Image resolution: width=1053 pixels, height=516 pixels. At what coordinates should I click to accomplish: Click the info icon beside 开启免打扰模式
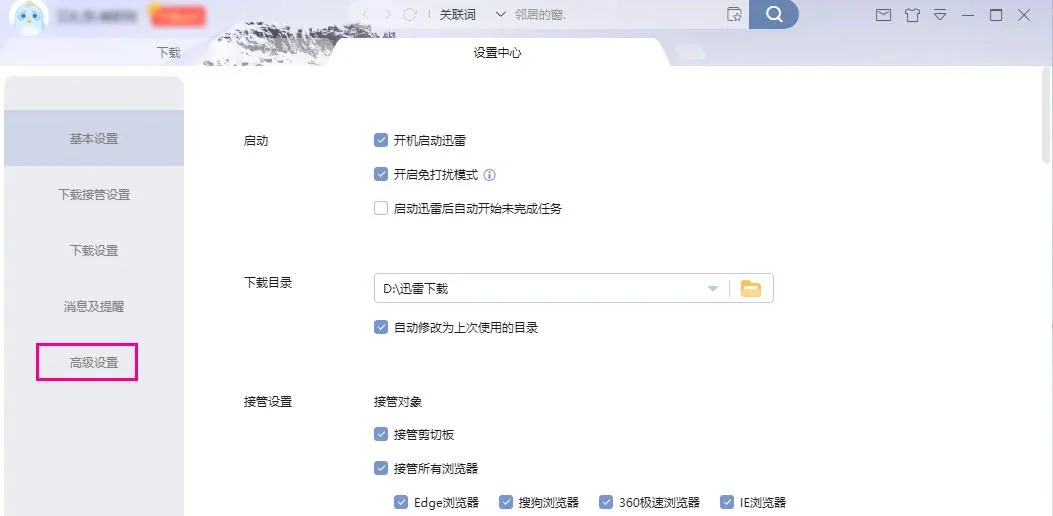pyautogui.click(x=490, y=175)
